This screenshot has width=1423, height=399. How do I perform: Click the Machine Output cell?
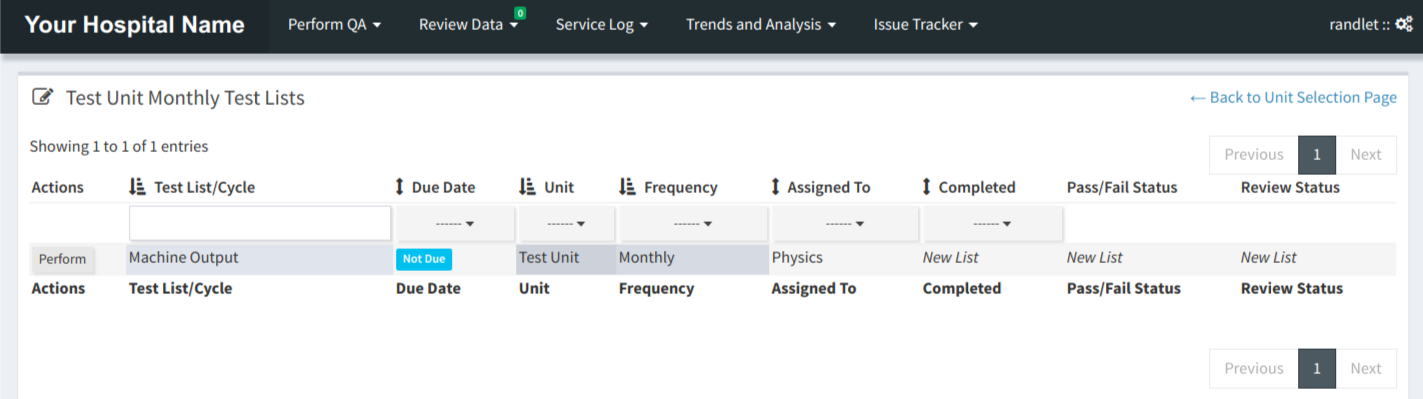click(x=260, y=258)
